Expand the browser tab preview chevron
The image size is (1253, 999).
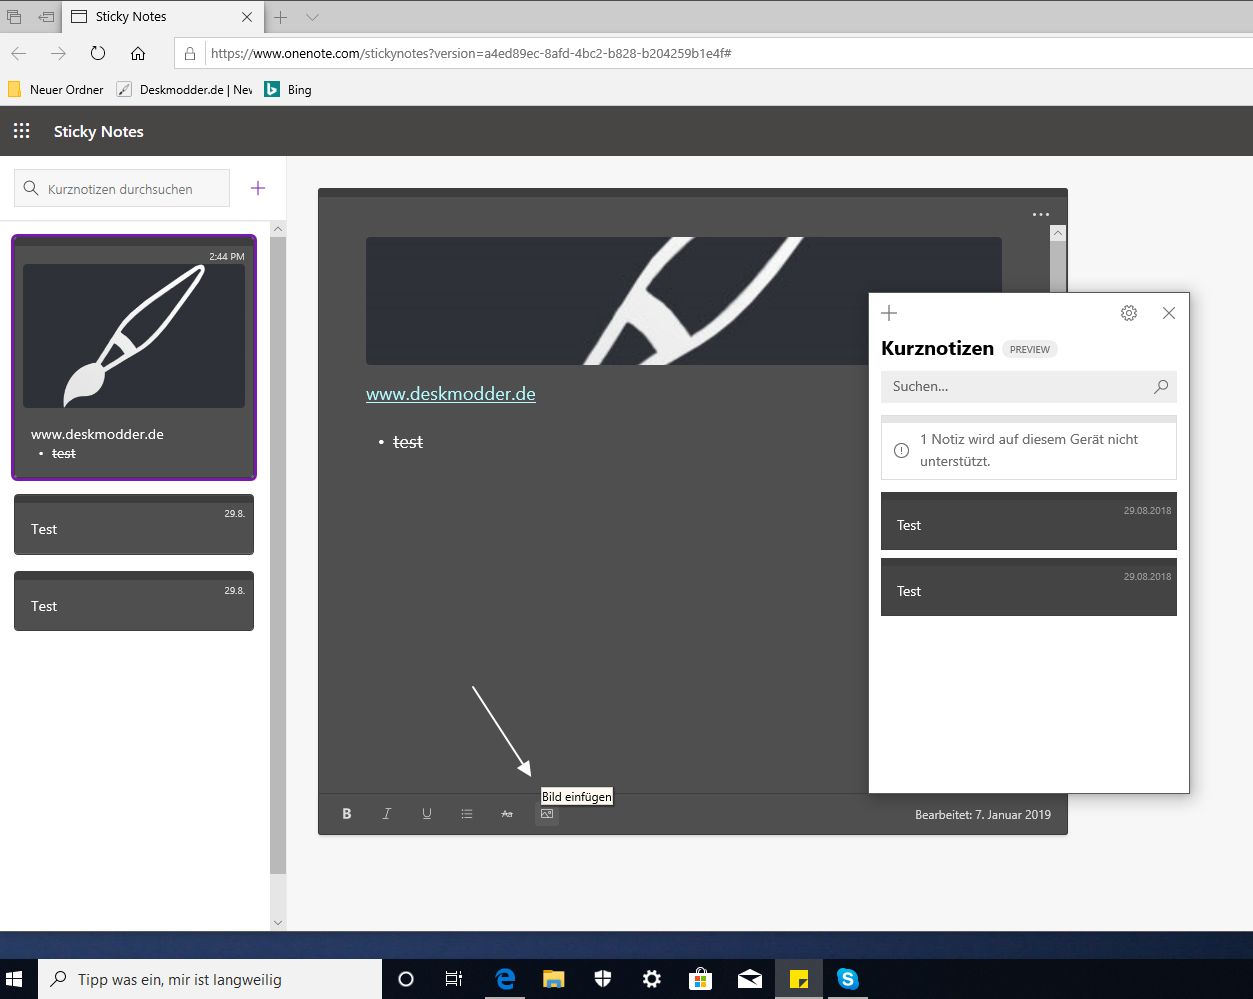[312, 17]
